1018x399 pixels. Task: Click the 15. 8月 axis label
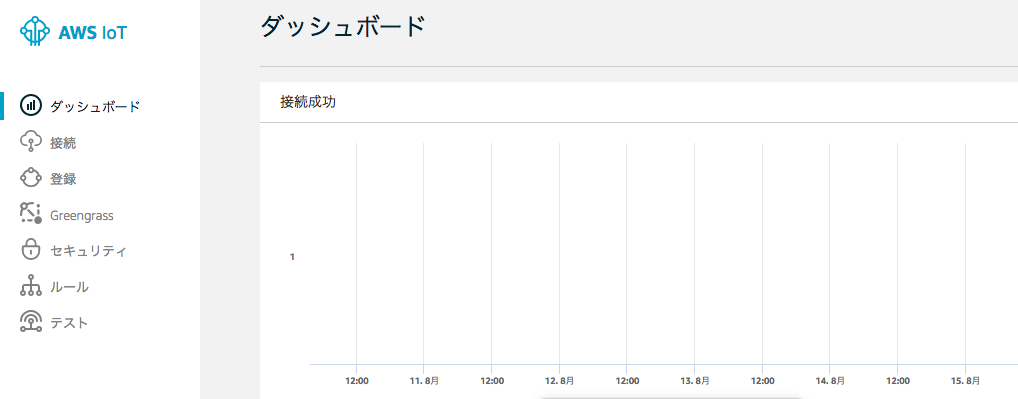965,381
